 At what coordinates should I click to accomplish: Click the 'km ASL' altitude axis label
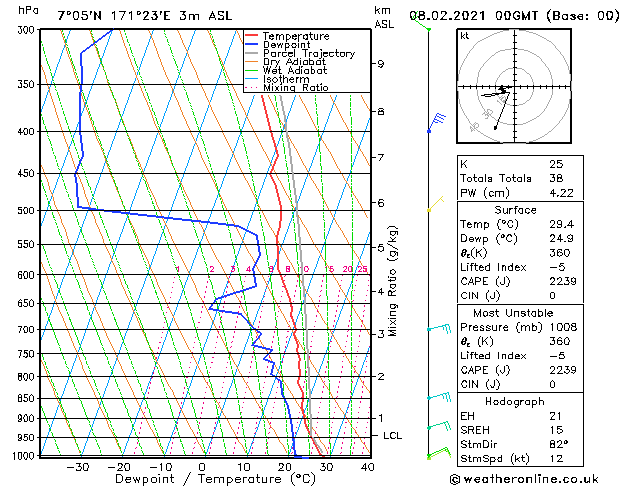point(384,17)
